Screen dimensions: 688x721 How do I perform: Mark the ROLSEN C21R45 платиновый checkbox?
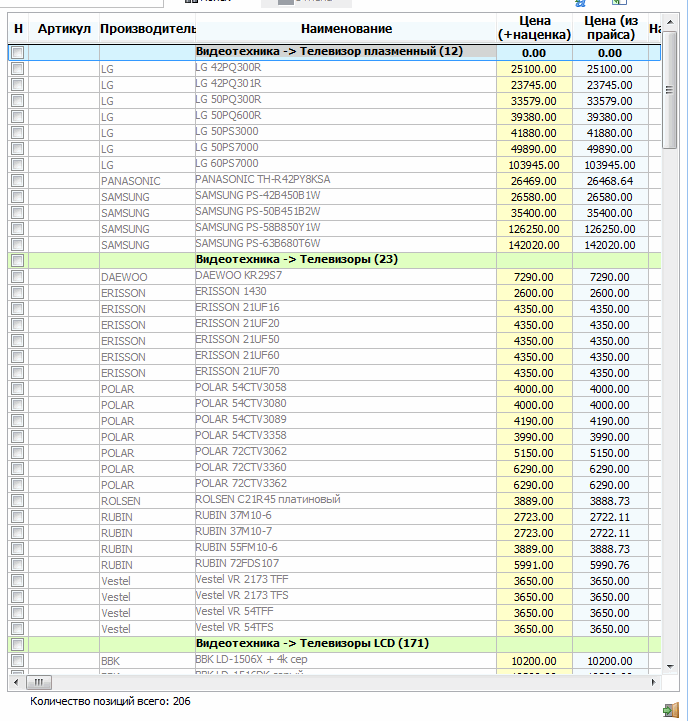[x=17, y=501]
